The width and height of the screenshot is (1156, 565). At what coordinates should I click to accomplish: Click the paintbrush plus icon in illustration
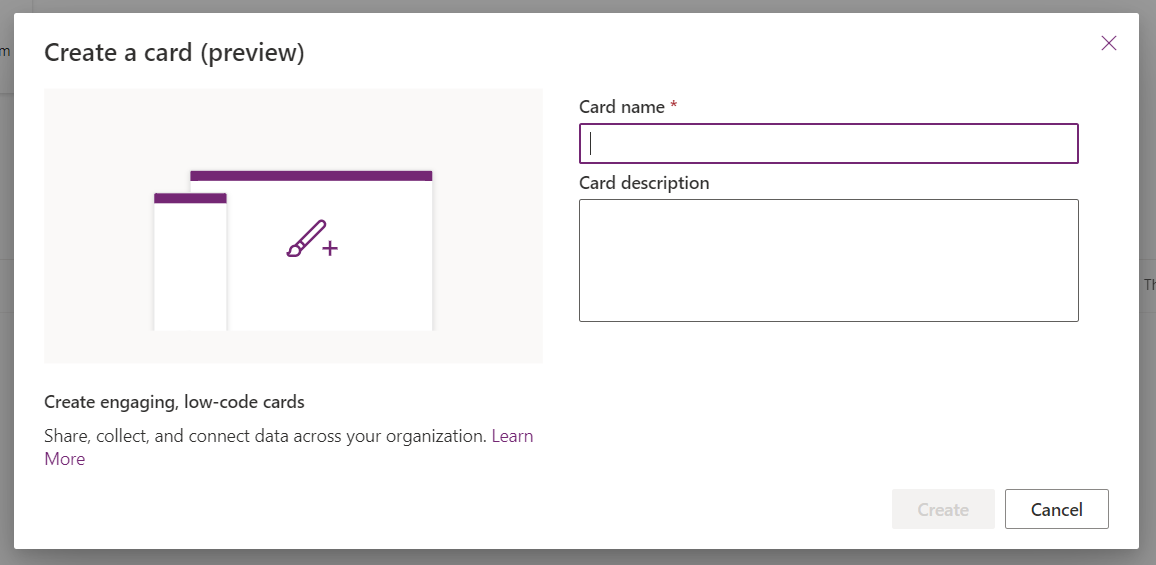pos(311,240)
